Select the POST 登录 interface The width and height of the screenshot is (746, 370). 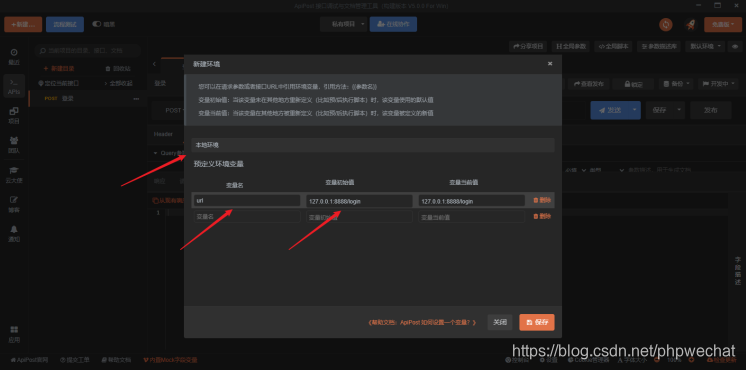88,99
